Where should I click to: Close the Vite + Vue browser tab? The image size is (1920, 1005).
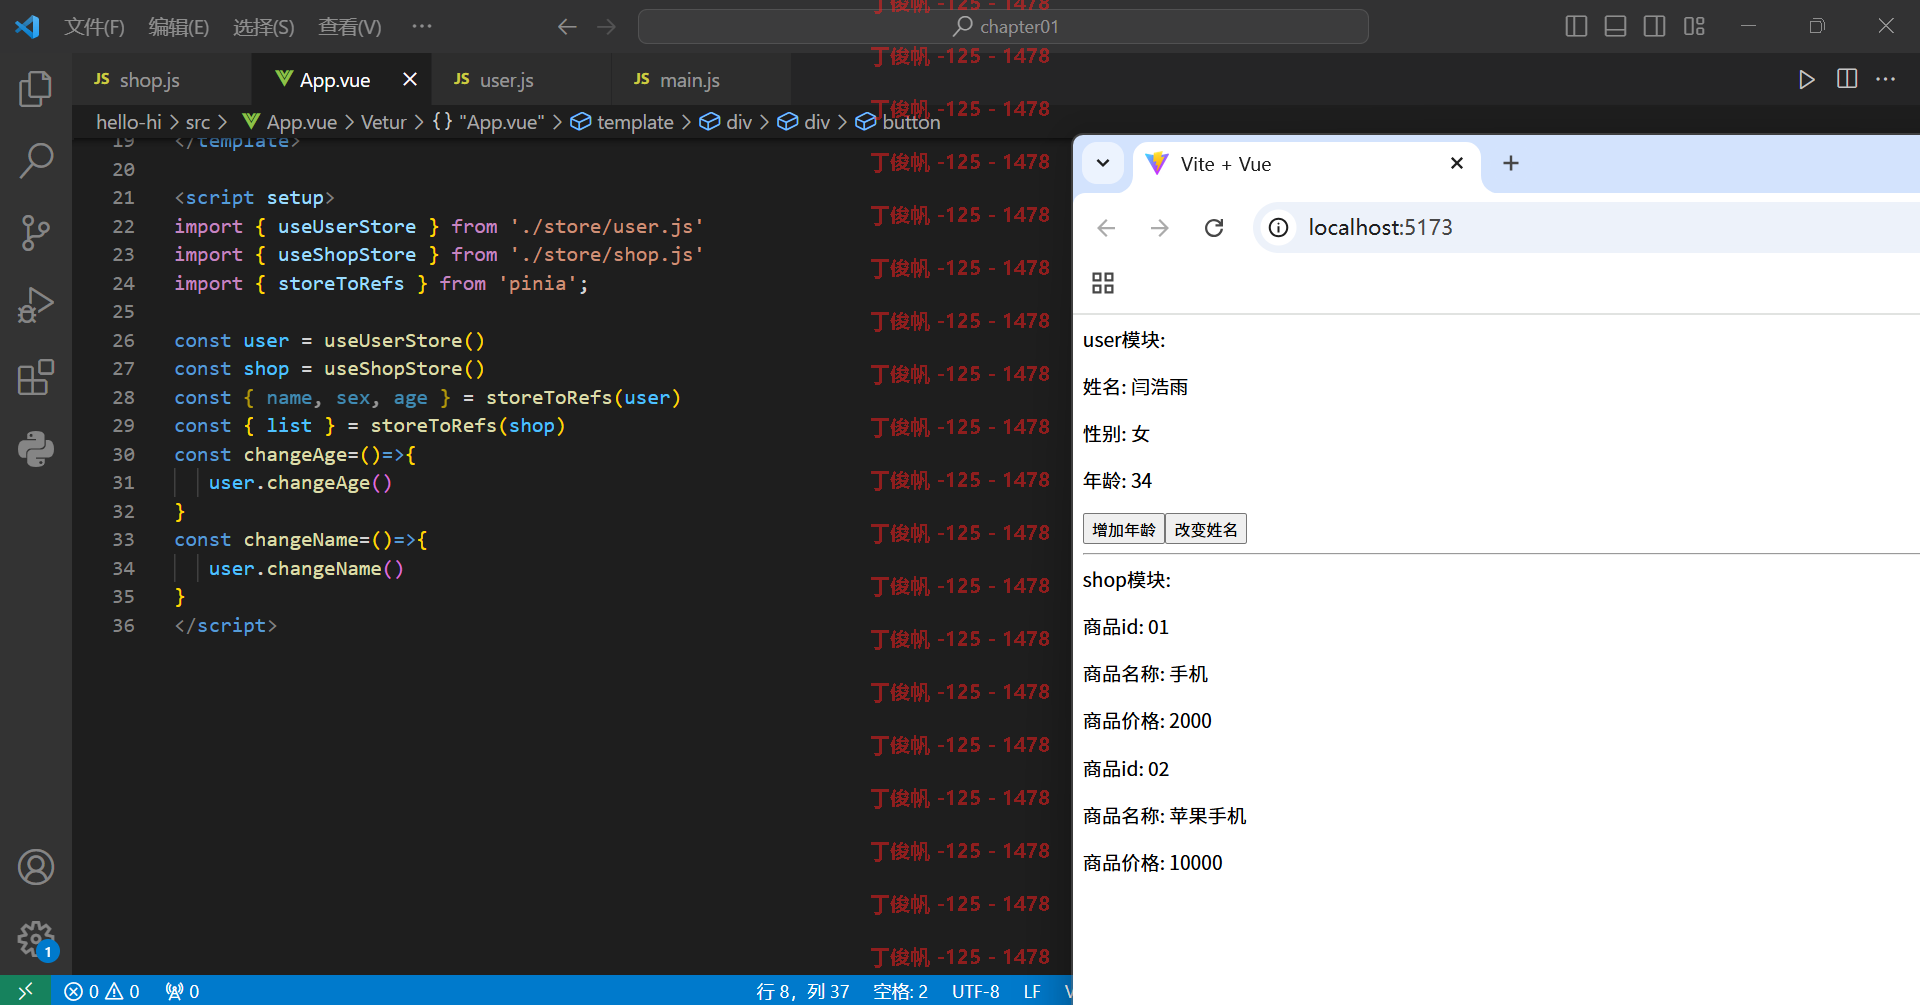coord(1457,163)
